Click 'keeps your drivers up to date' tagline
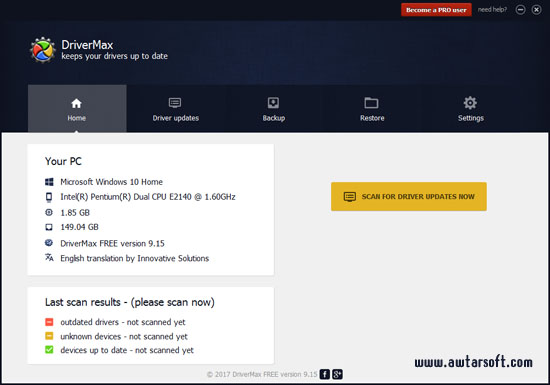The height and width of the screenshot is (385, 550). (x=114, y=56)
